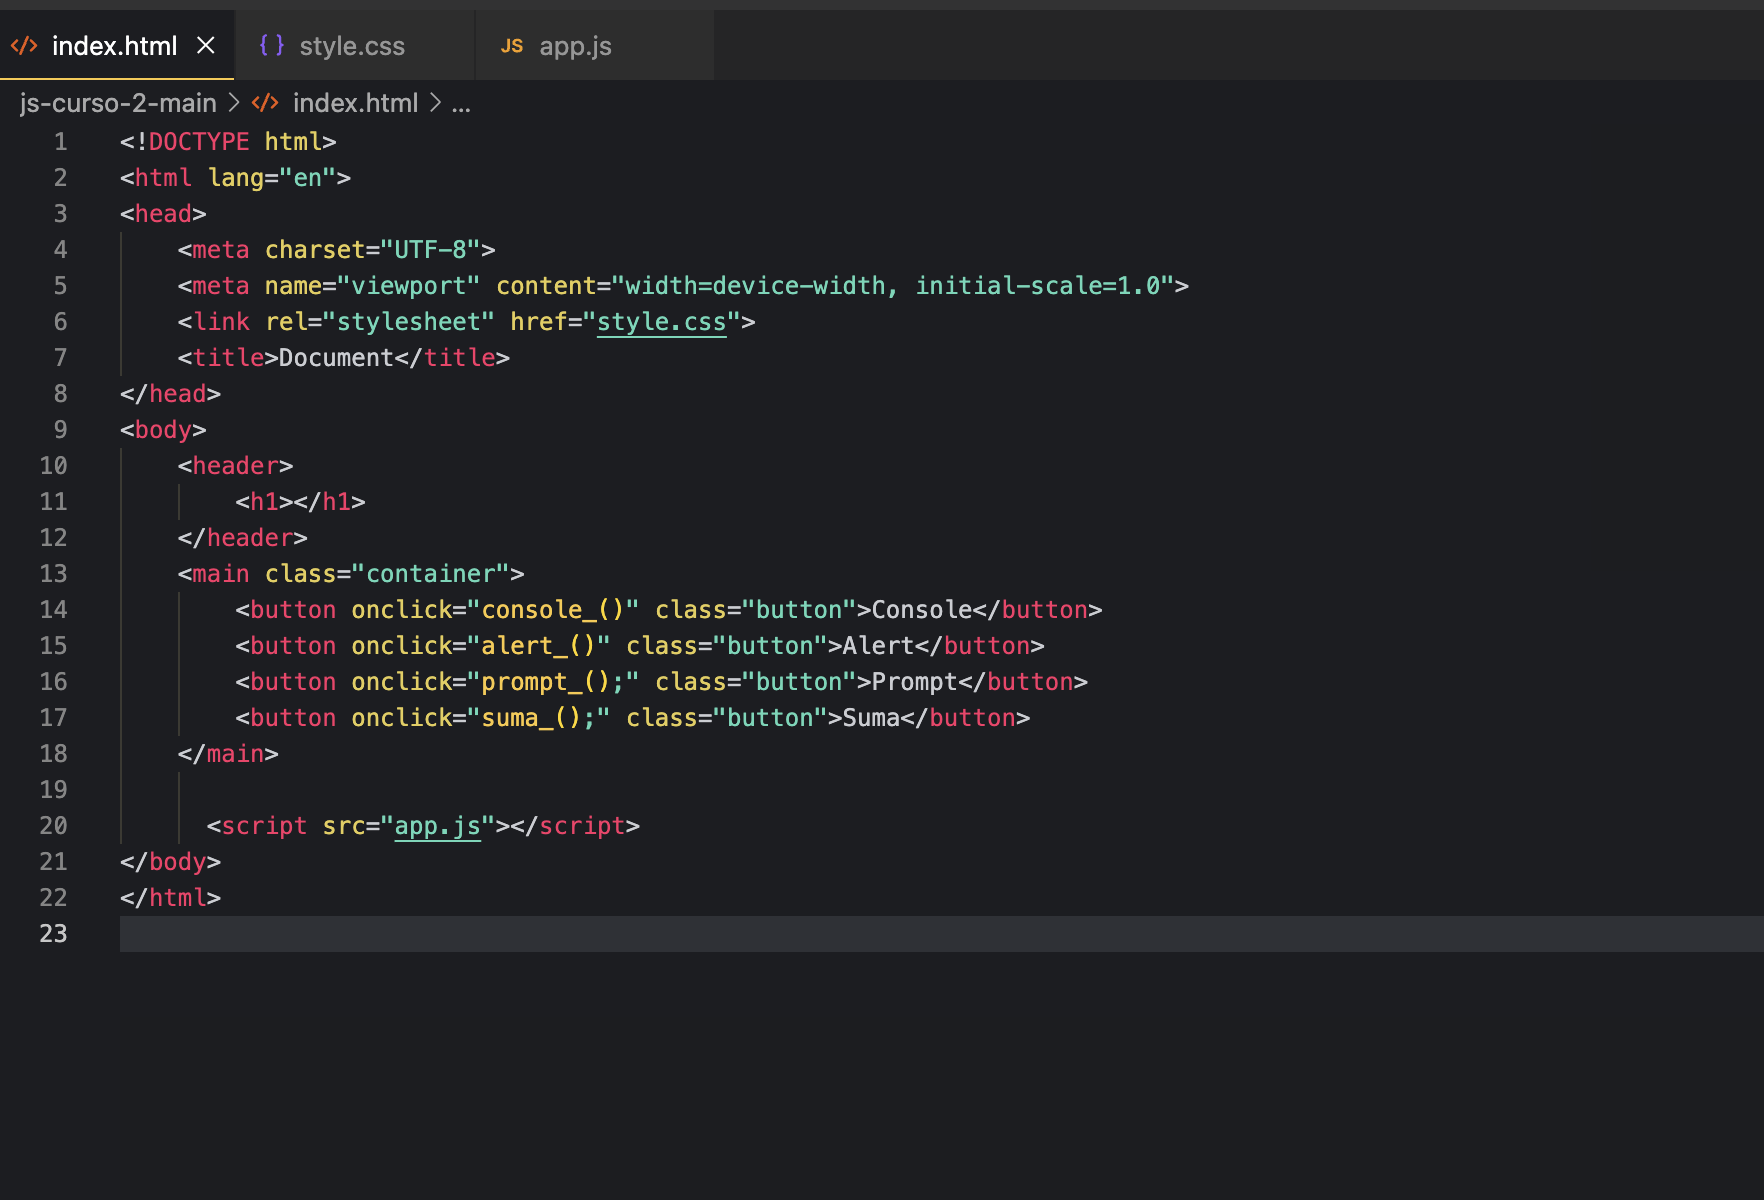Image resolution: width=1764 pixels, height=1200 pixels.
Task: Click closing </main> tag
Action: tap(228, 754)
